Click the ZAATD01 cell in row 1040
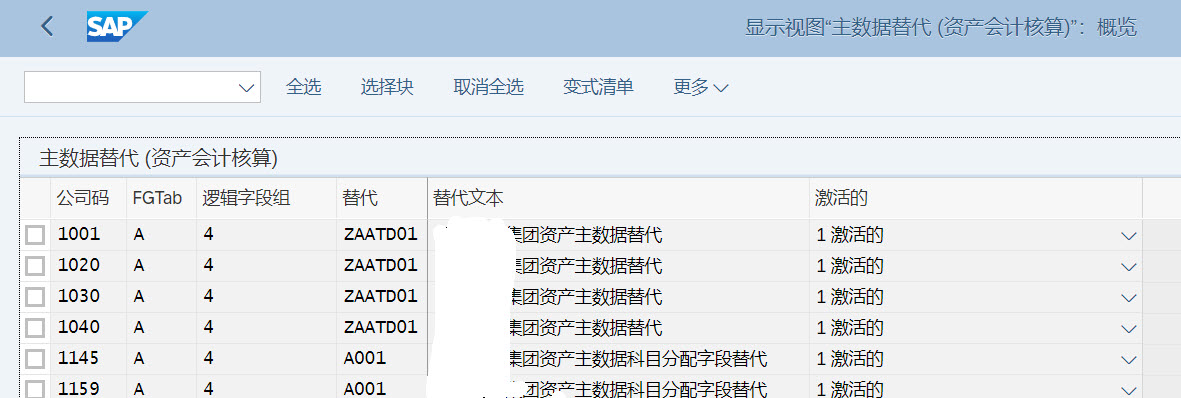This screenshot has width=1181, height=398. coord(382,328)
